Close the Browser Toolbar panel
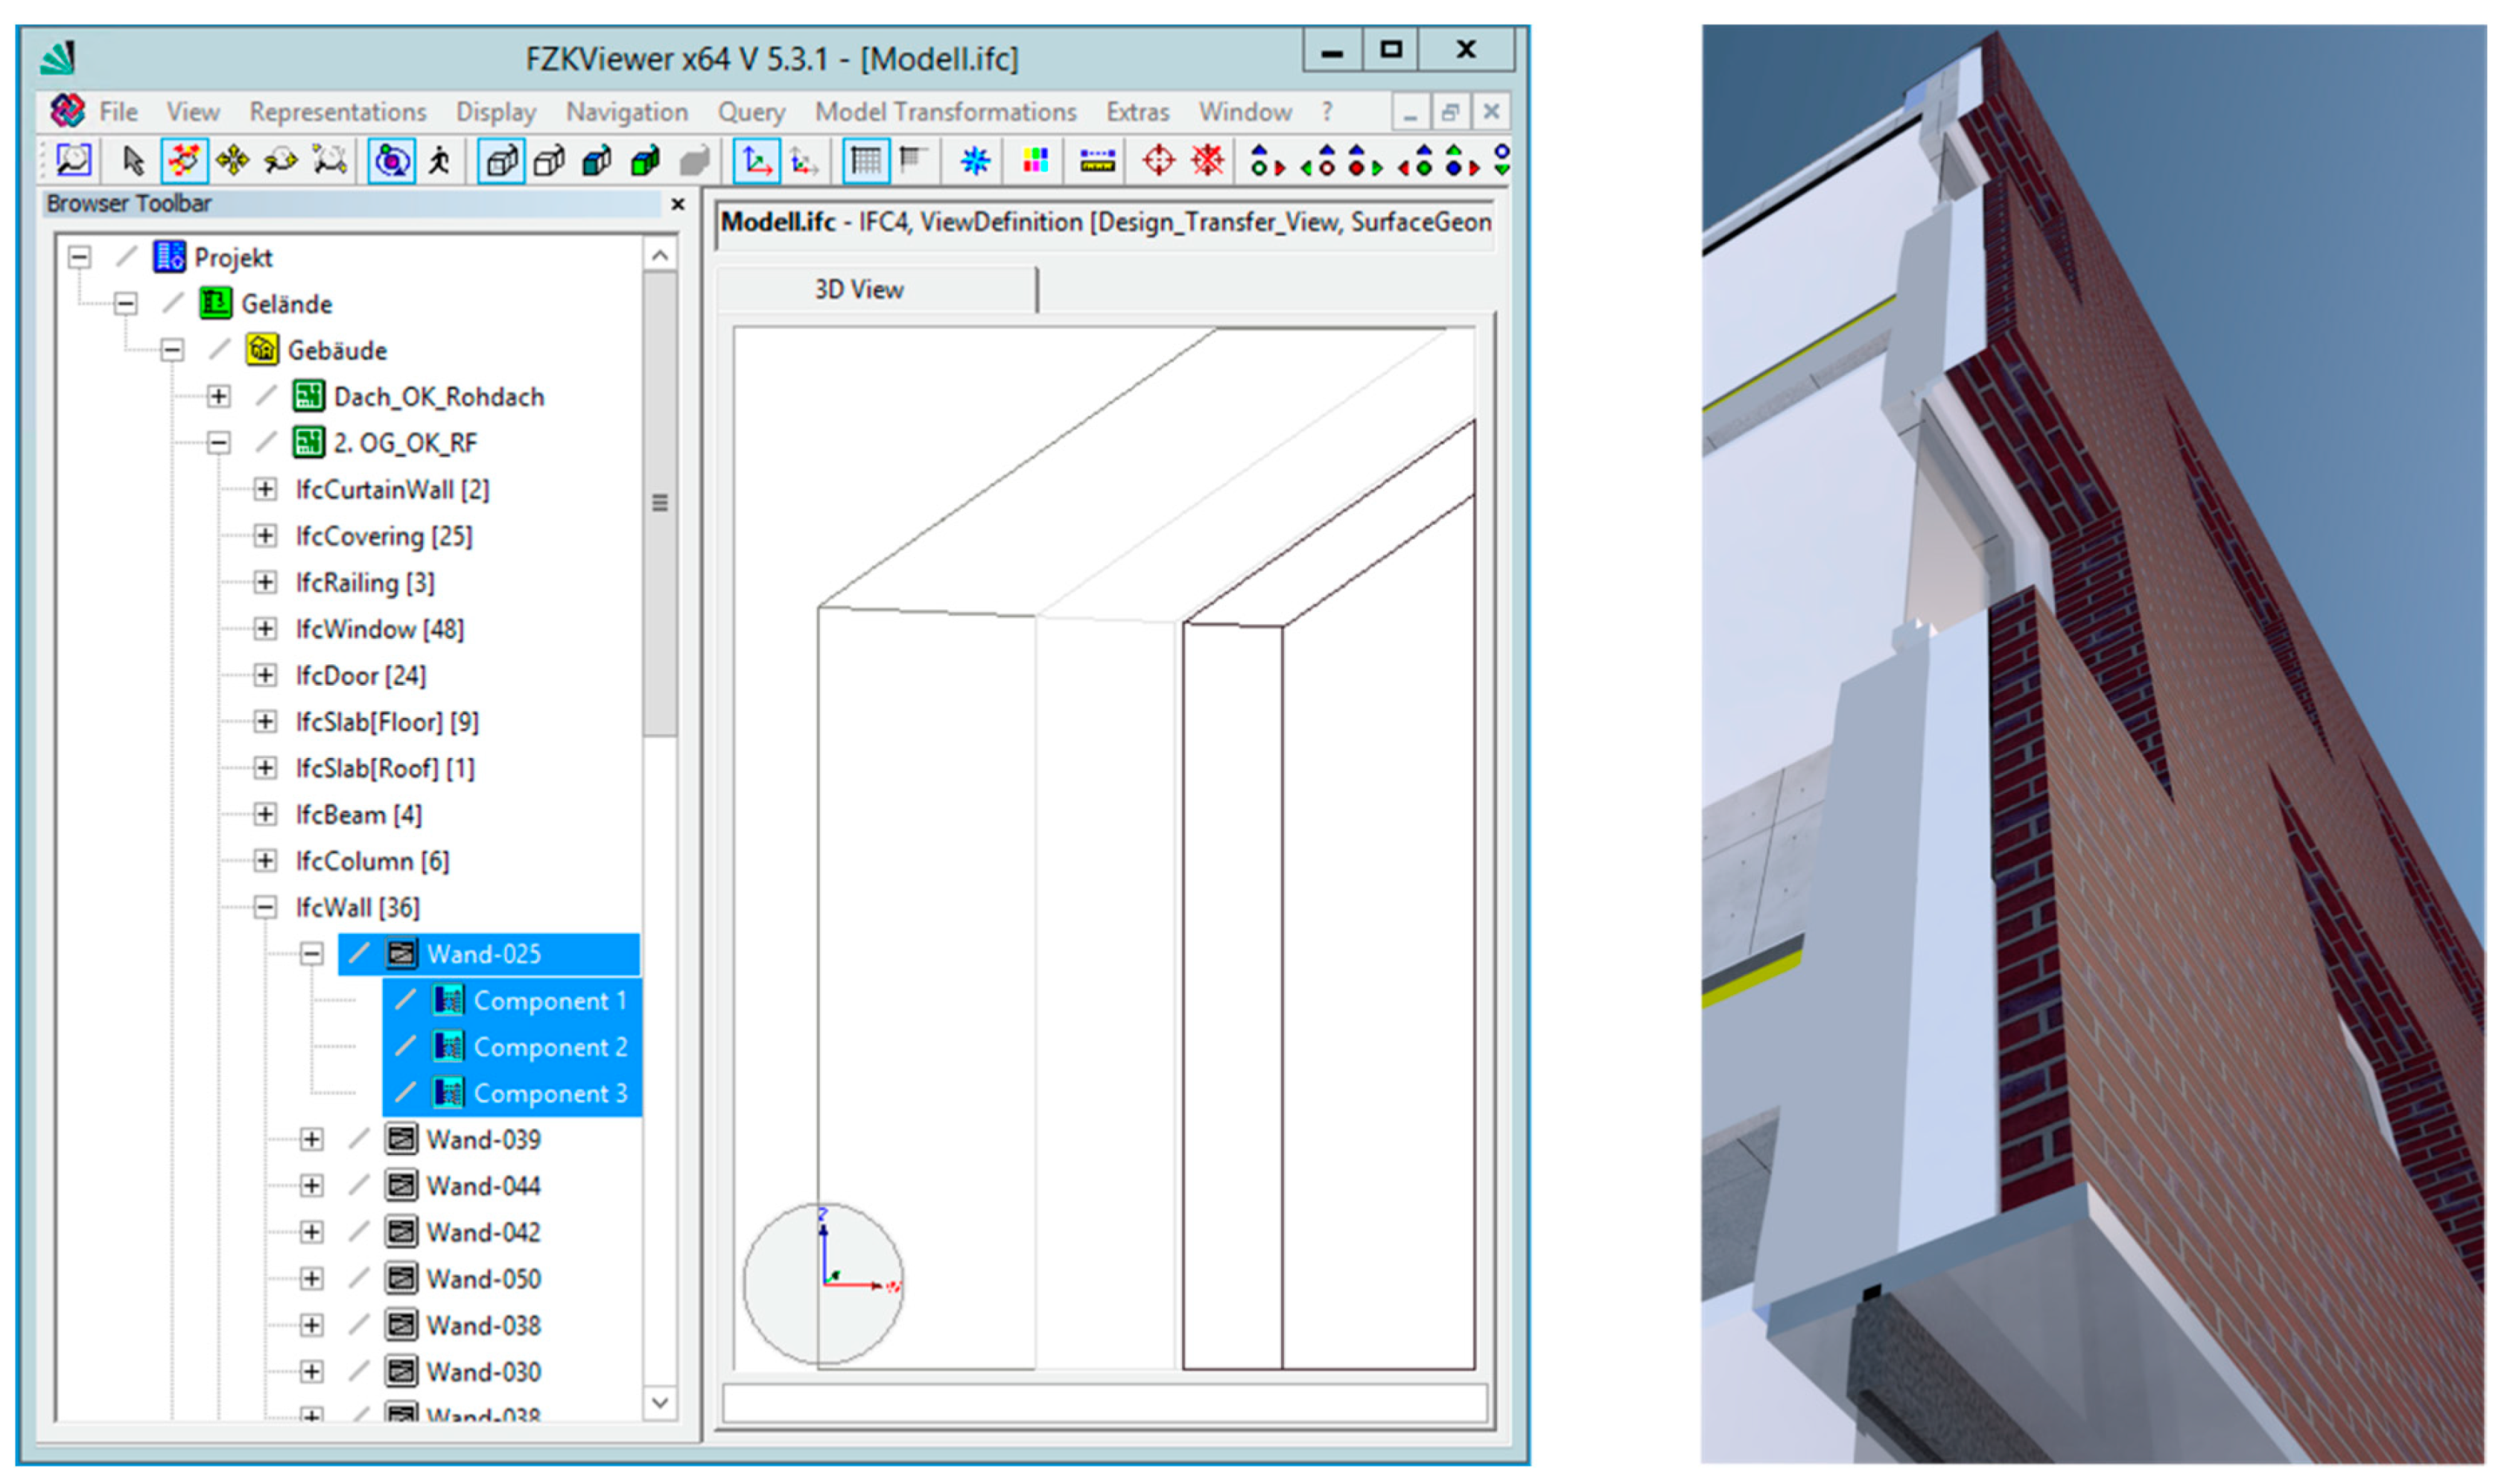The height and width of the screenshot is (1484, 2504). 678,204
